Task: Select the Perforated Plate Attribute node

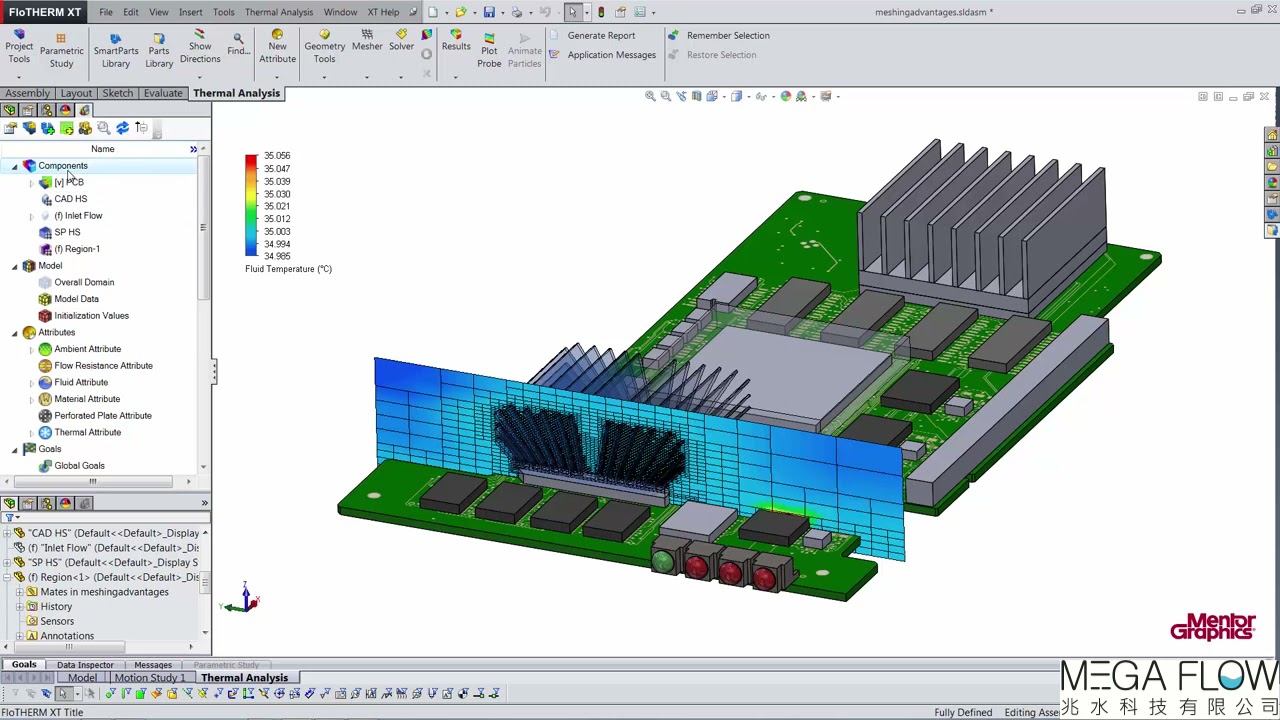Action: point(103,415)
